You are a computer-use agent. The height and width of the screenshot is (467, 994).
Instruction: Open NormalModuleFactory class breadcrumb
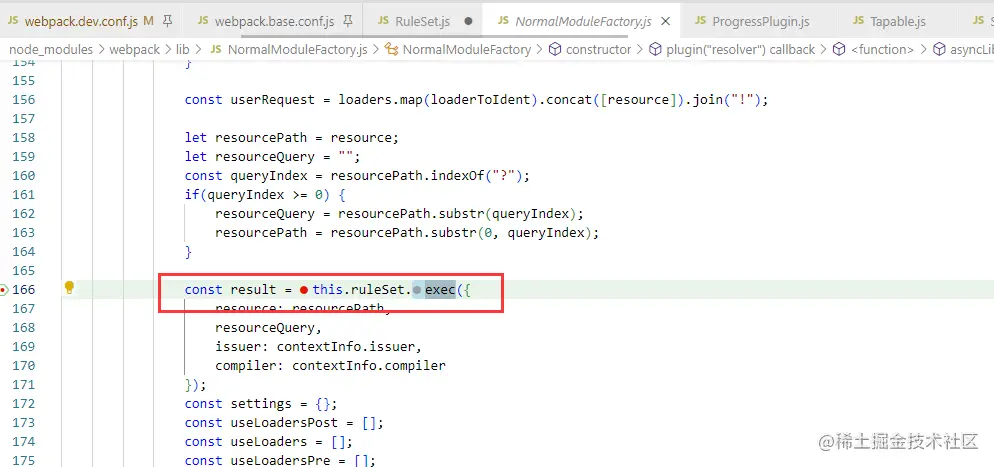(467, 49)
